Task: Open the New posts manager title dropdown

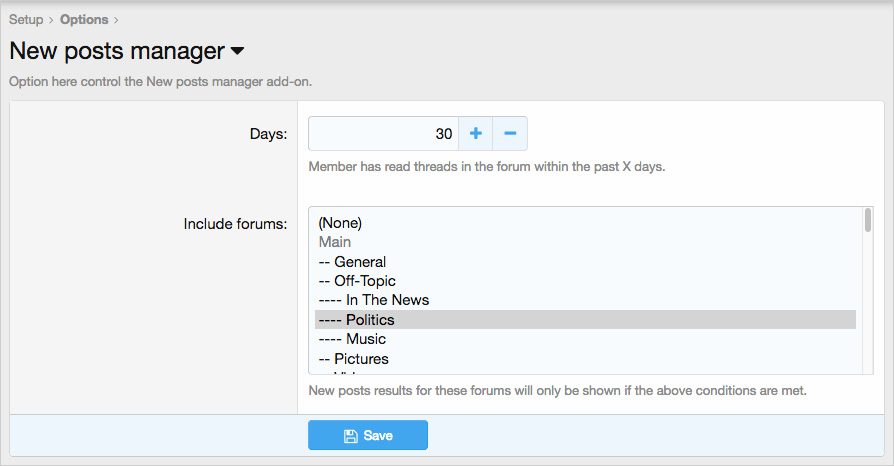Action: click(x=237, y=51)
